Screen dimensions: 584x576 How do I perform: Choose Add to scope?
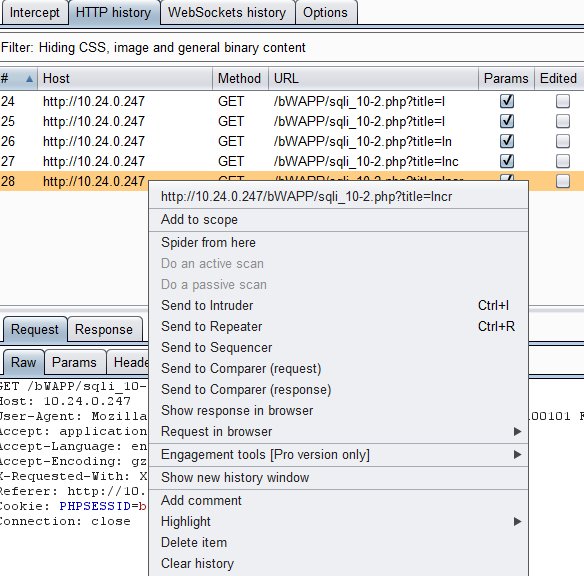[x=339, y=220]
